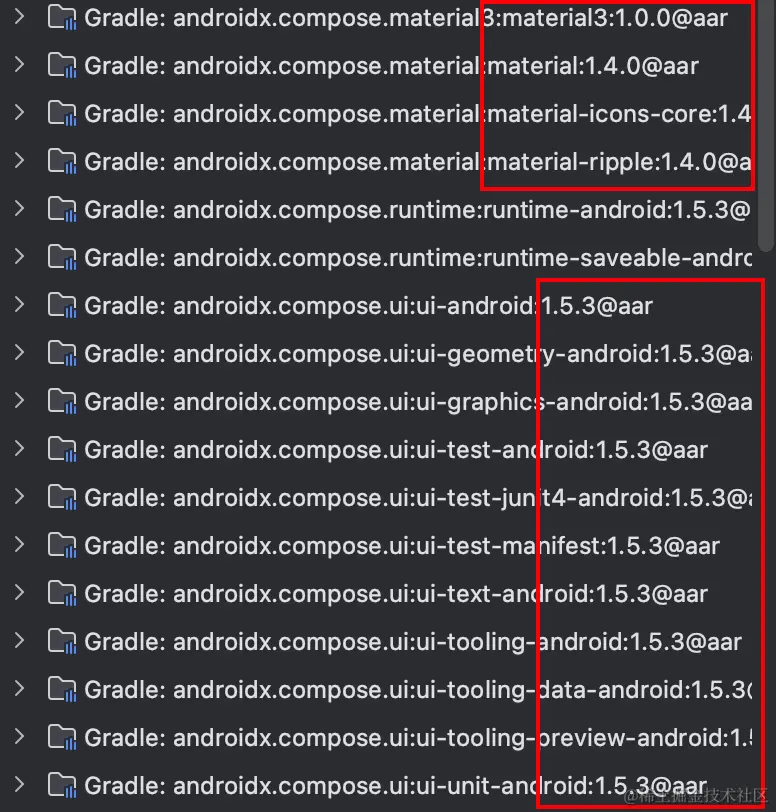Image resolution: width=776 pixels, height=812 pixels.
Task: Click library icon of runtime-saveable-android row
Action: tap(62, 258)
